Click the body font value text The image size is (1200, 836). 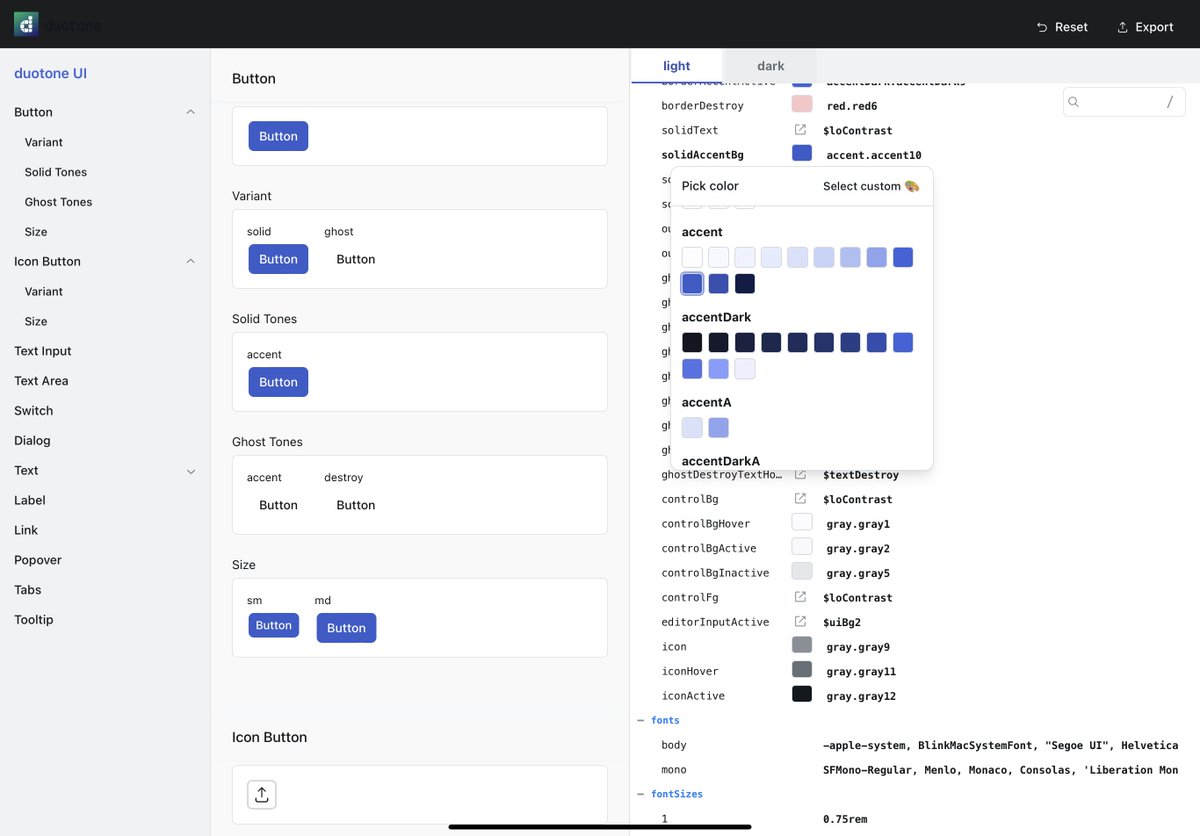tap(1000, 745)
